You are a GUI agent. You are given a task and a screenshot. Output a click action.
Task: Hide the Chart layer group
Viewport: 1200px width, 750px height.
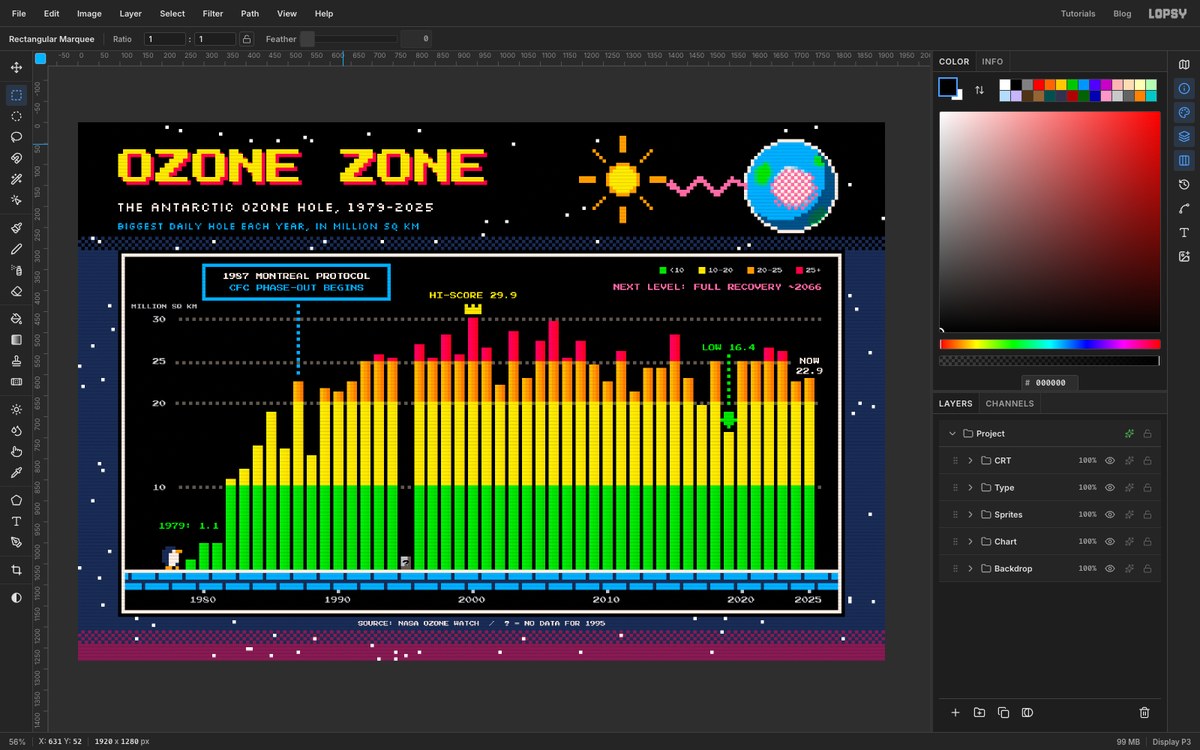(x=1109, y=541)
